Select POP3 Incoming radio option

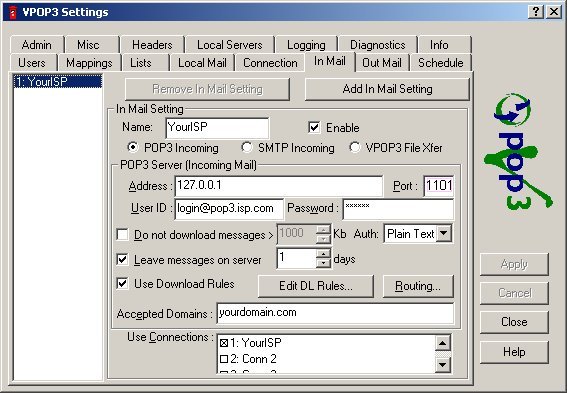(132, 147)
